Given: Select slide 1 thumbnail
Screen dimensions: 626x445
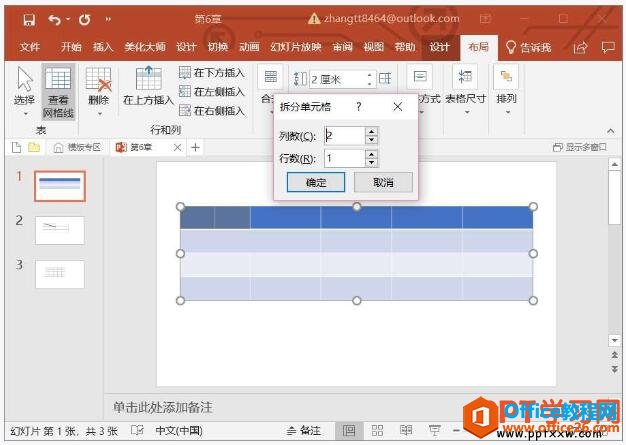Looking at the screenshot, I should [60, 186].
